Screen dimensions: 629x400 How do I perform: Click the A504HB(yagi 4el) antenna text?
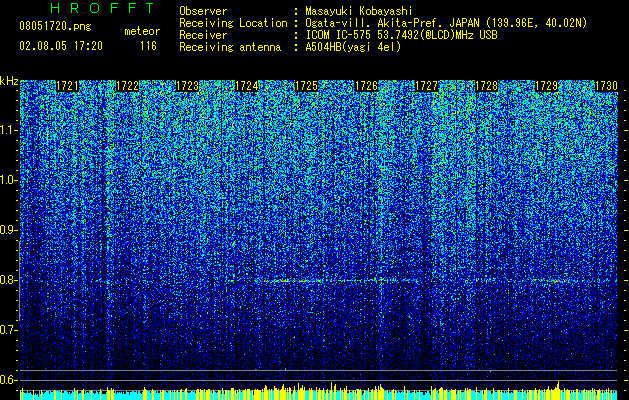click(353, 47)
